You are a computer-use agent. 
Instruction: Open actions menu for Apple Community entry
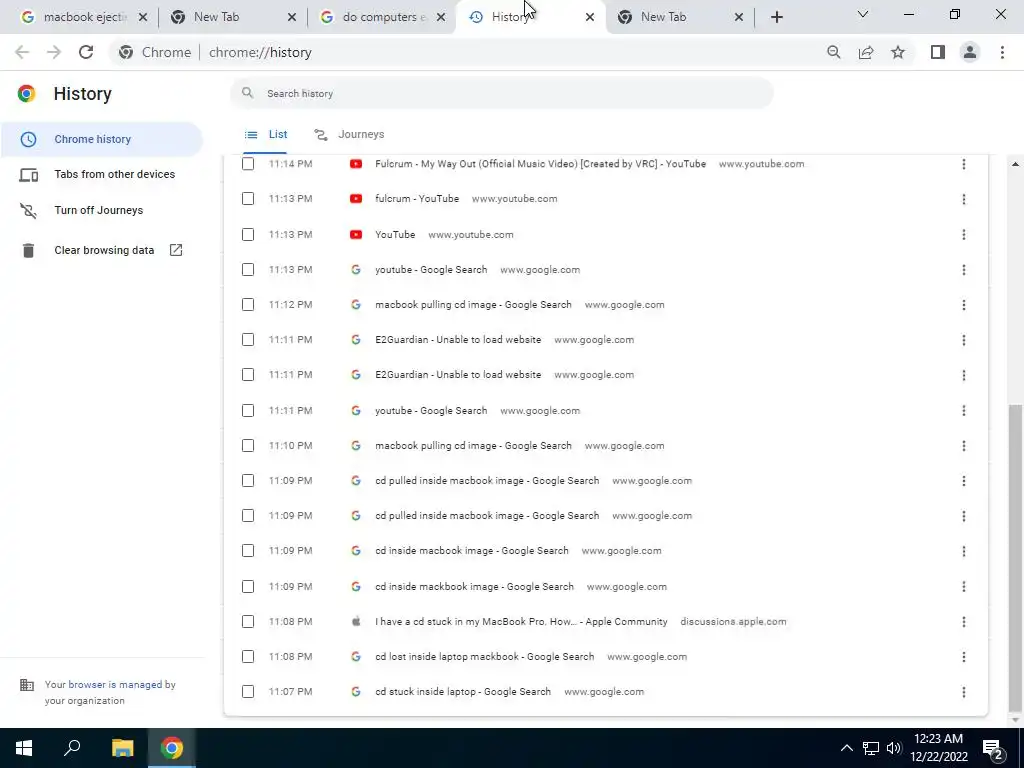(x=964, y=622)
